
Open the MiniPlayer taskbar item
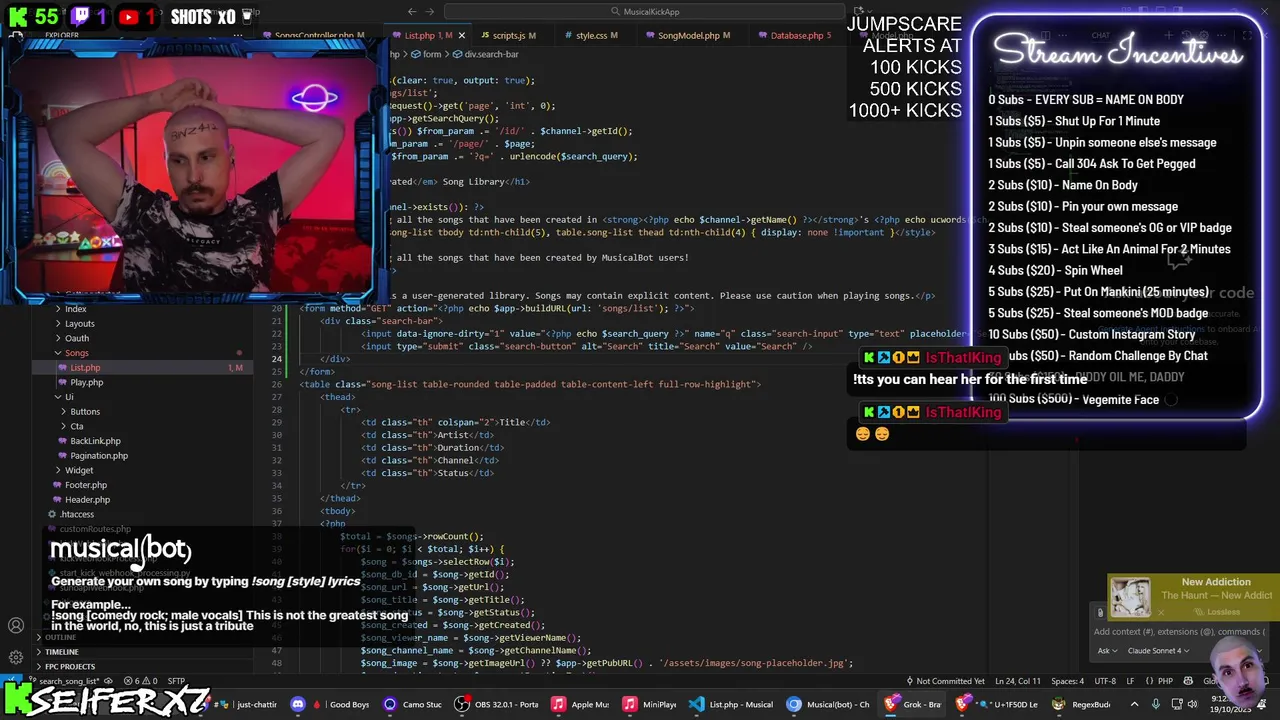(x=651, y=704)
